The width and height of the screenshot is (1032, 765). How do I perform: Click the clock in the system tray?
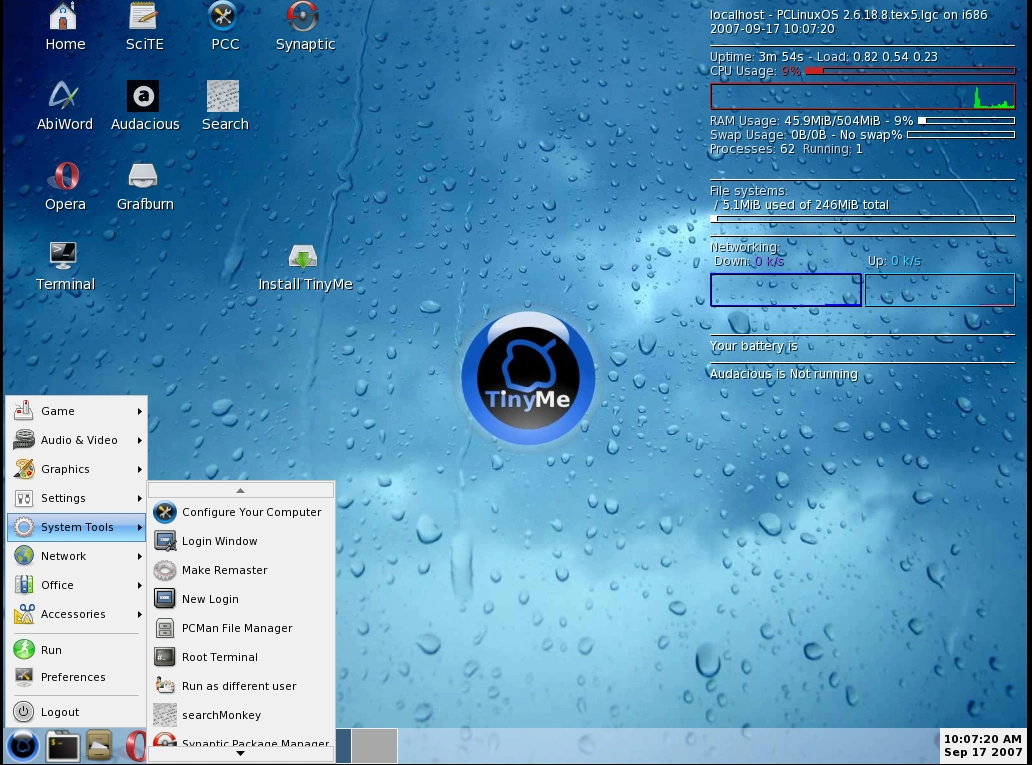pos(983,746)
